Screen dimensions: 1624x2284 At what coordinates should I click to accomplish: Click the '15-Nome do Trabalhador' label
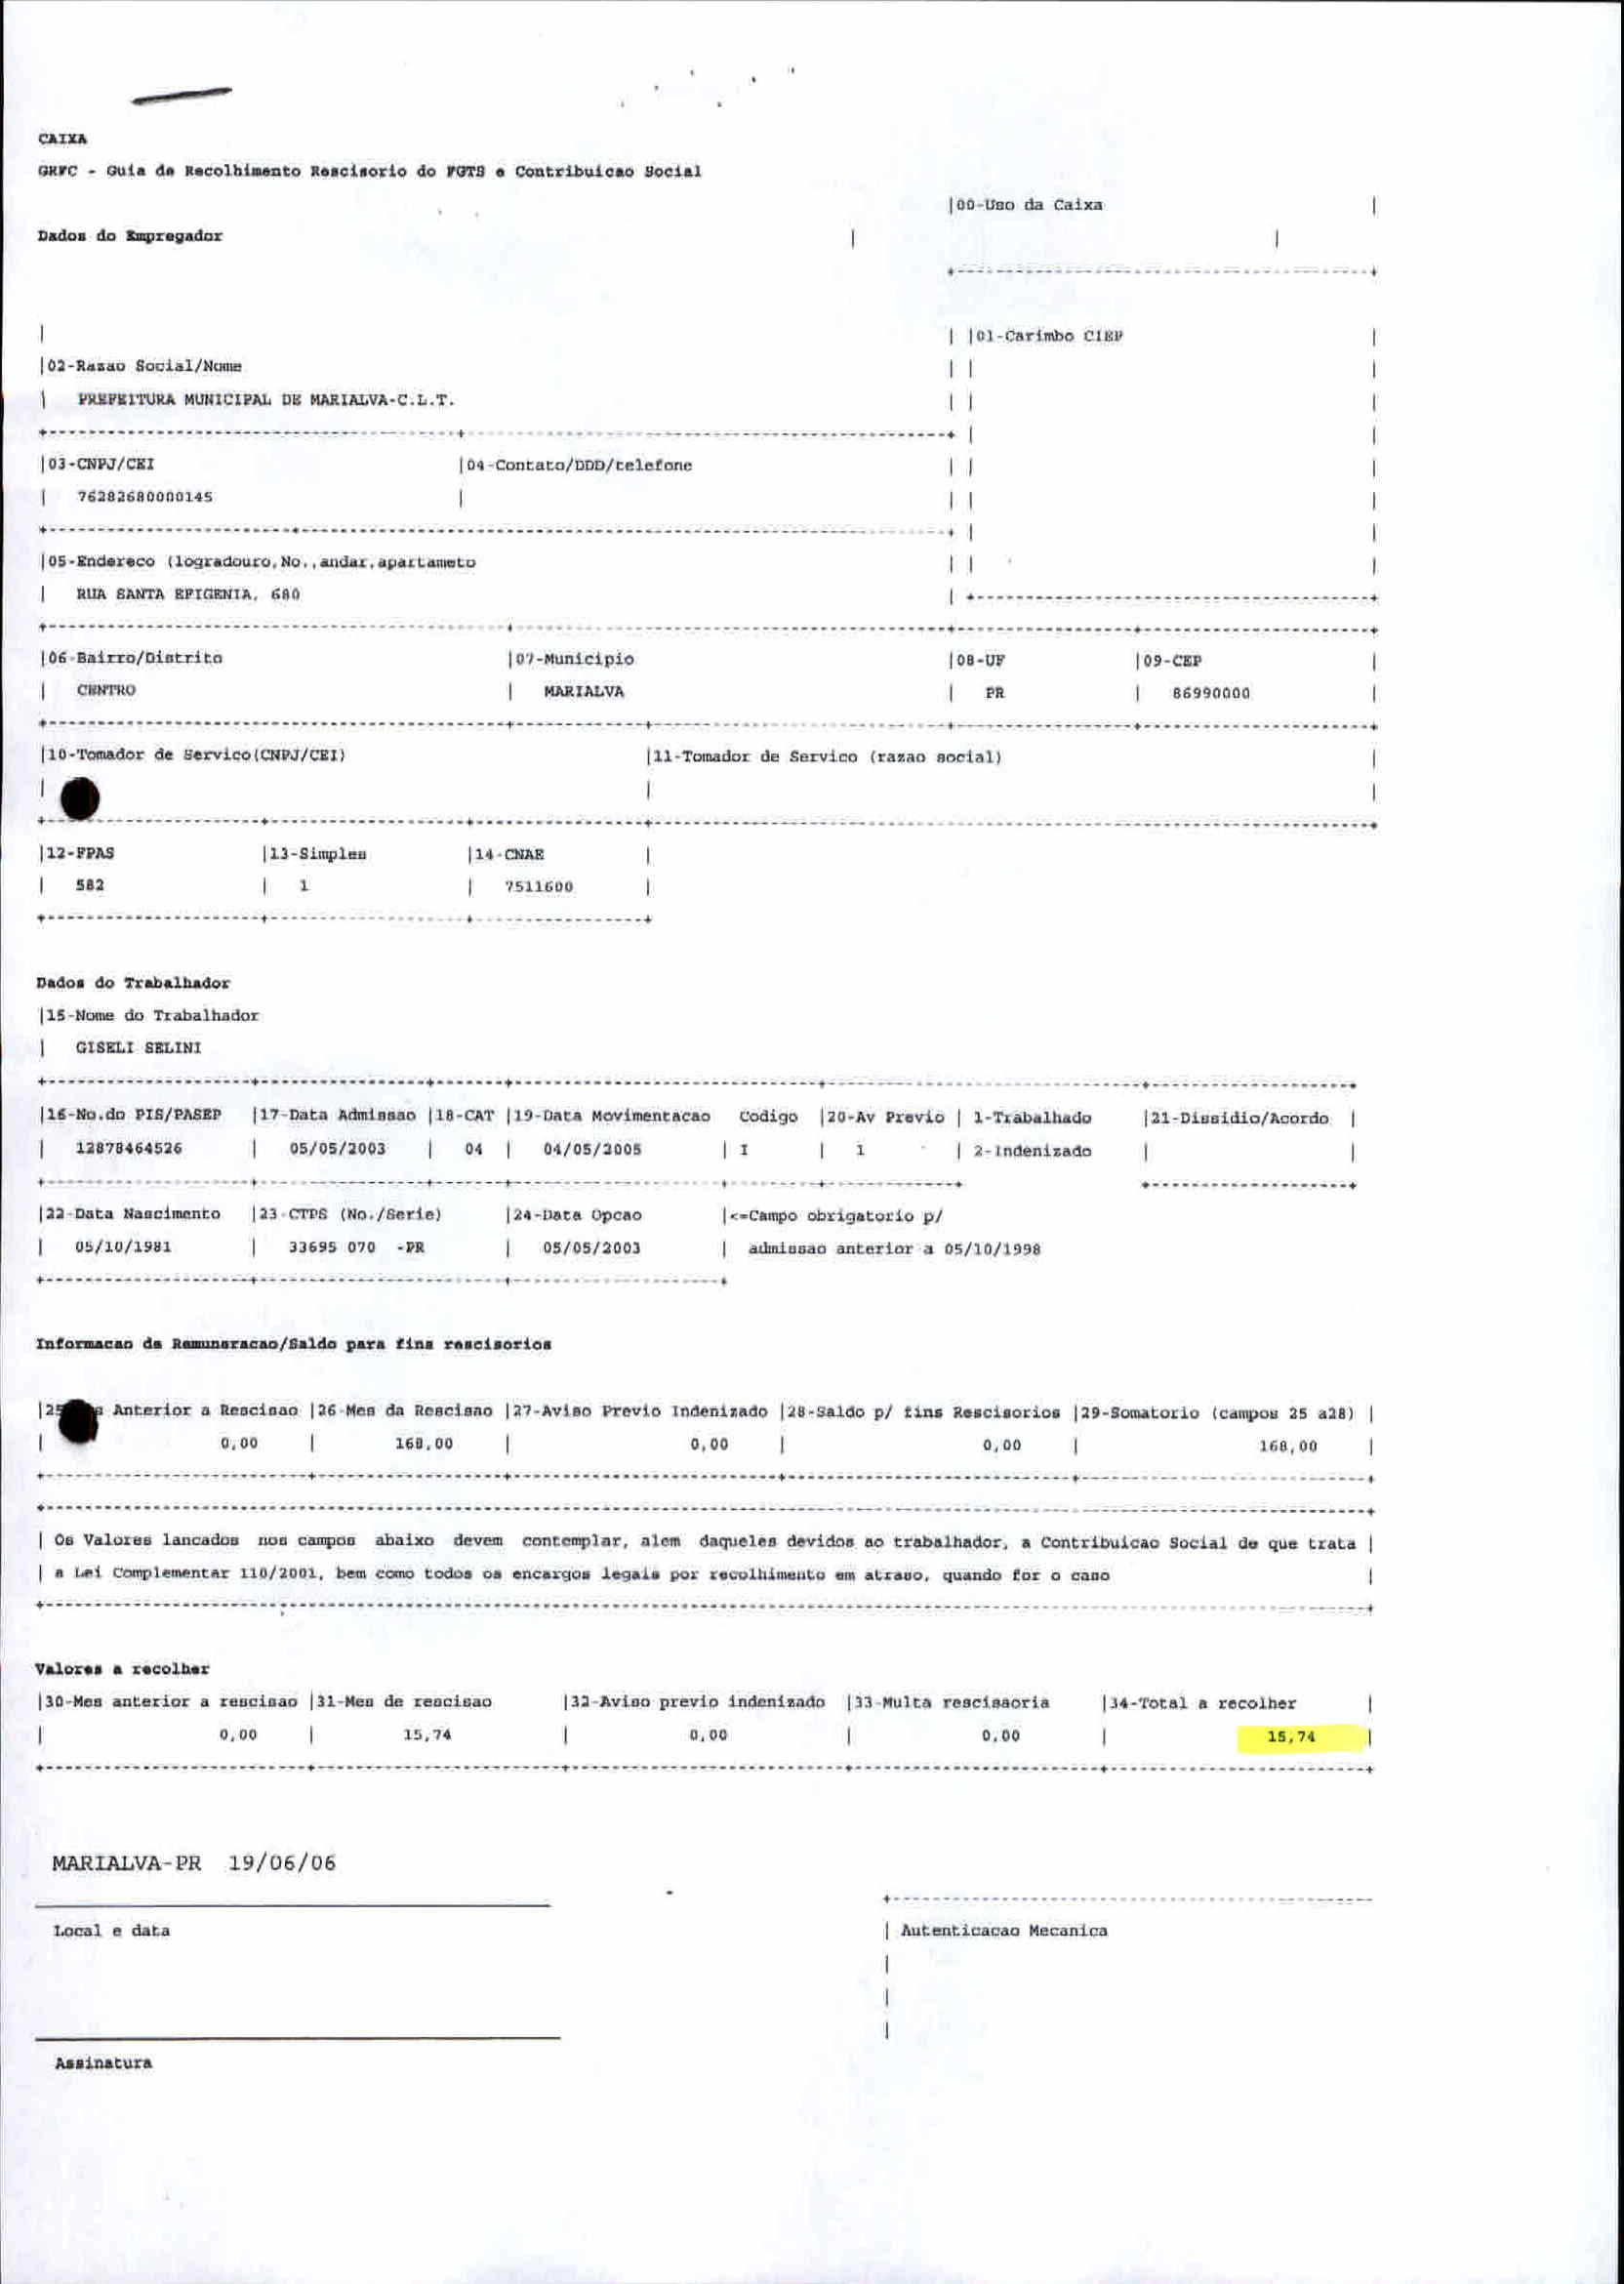[x=152, y=1015]
